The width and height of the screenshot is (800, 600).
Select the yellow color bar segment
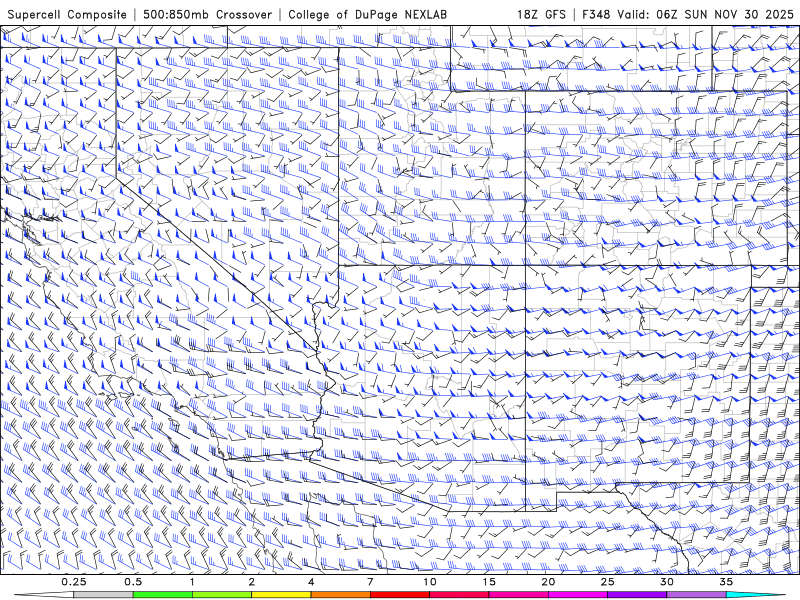281,595
